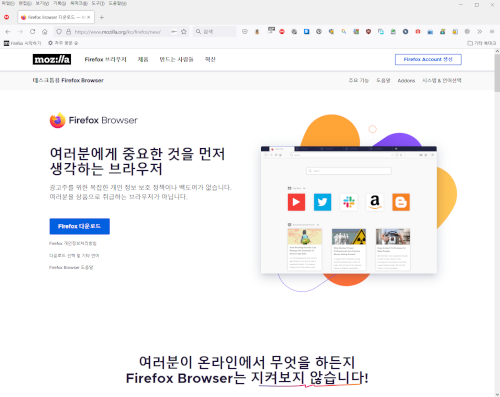Open the Firefox 시작하기 bookmark
500x397 pixels.
[x=22, y=43]
